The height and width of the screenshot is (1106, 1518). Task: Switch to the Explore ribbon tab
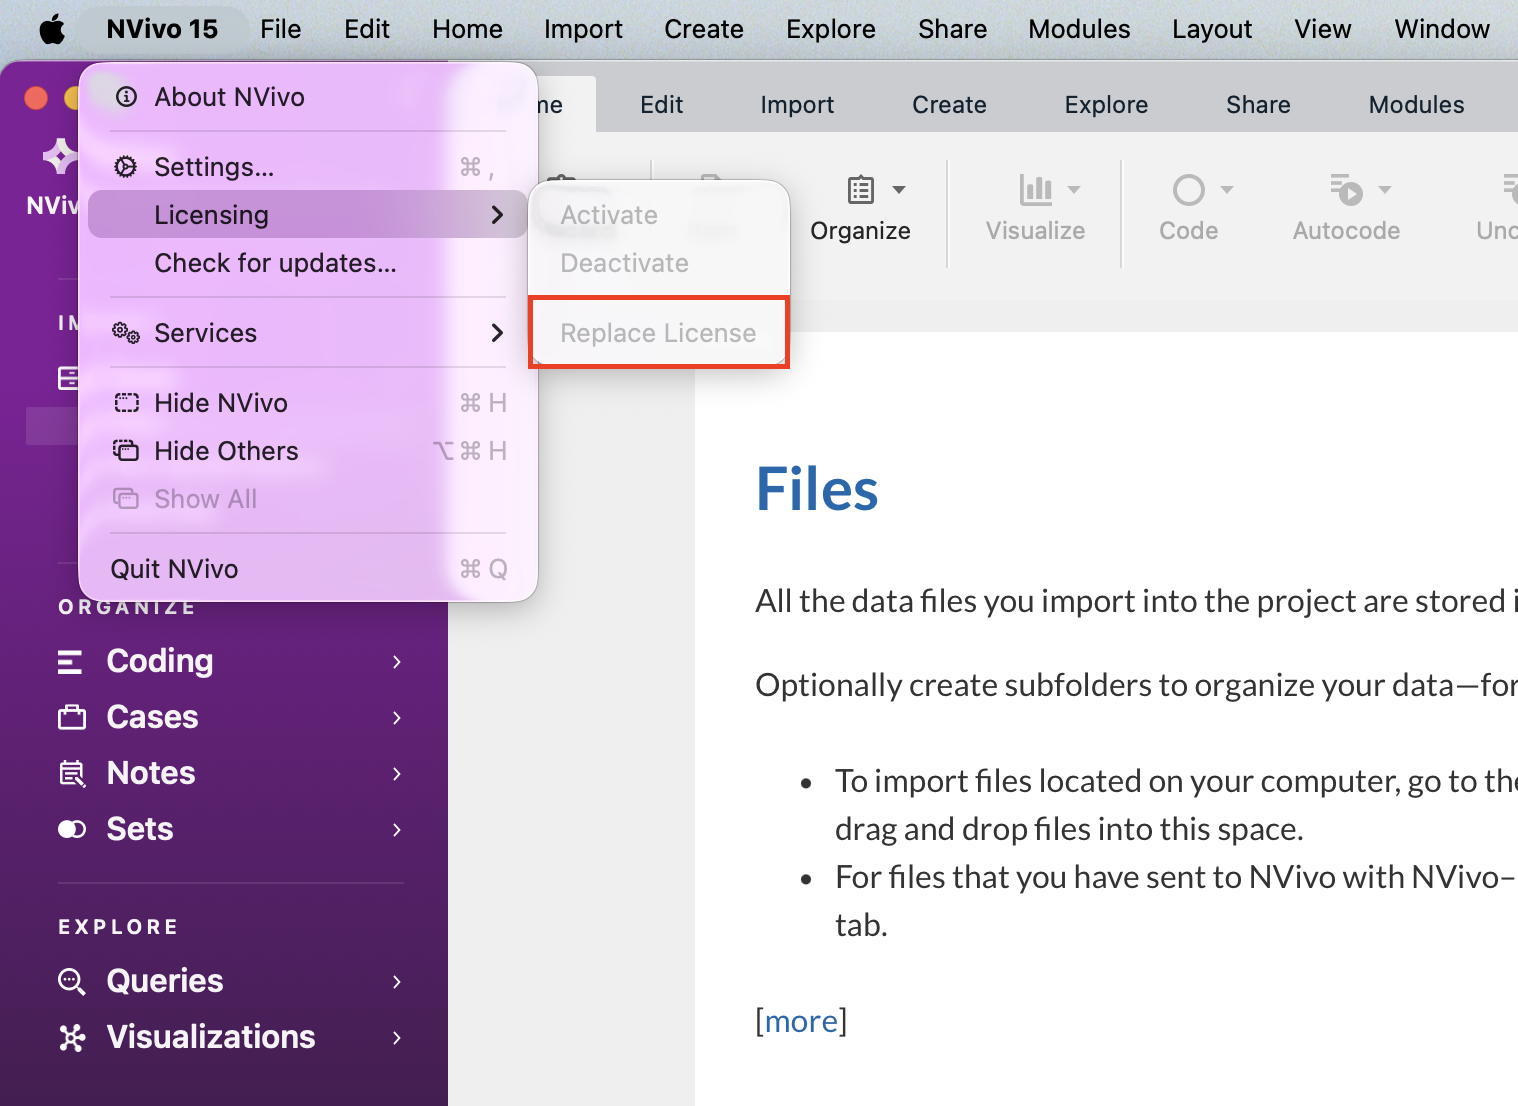click(1106, 105)
